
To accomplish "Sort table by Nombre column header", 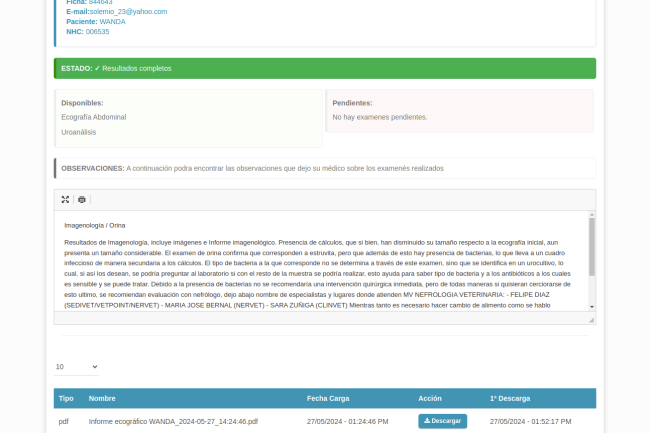I will (x=102, y=398).
